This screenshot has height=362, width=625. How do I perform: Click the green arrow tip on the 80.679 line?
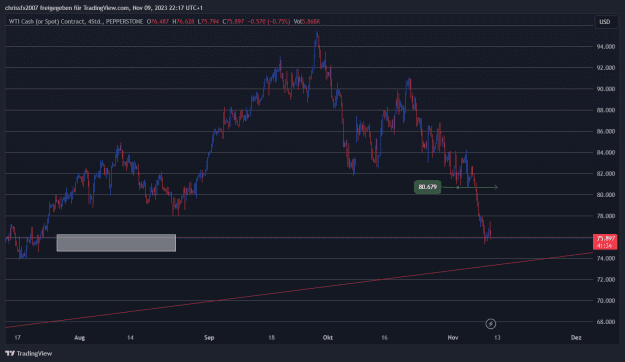(x=496, y=187)
